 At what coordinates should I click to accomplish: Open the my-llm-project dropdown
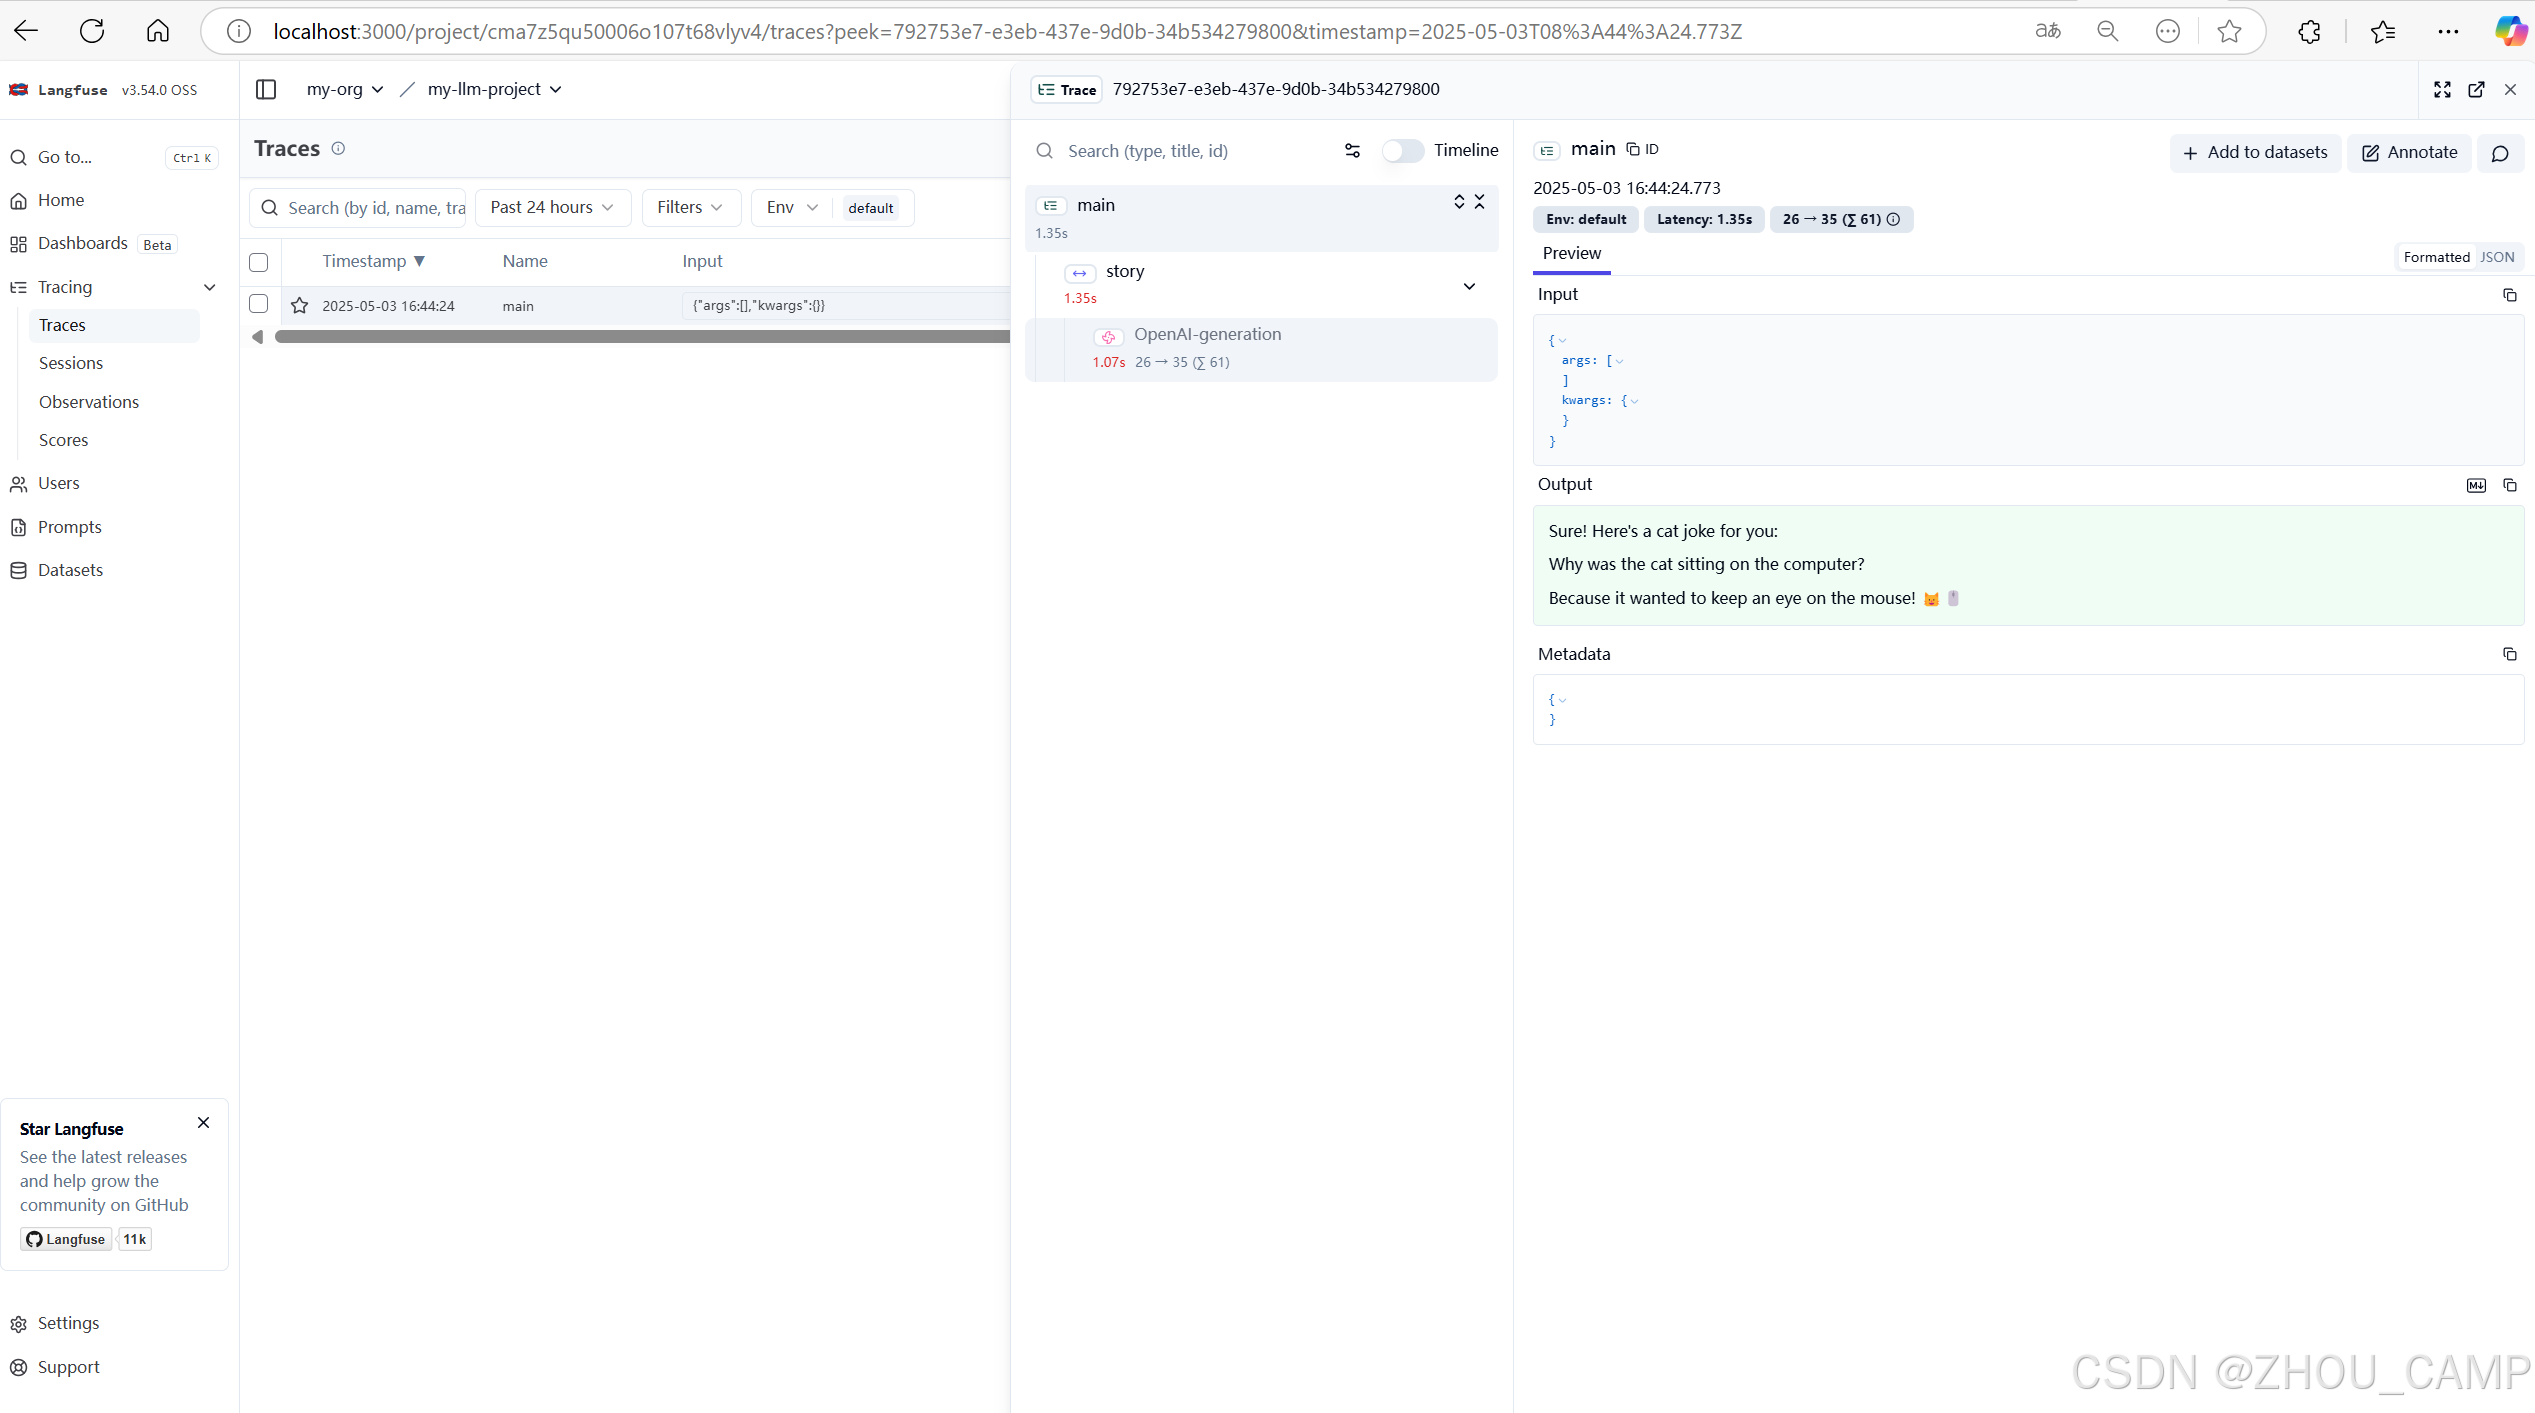[494, 89]
